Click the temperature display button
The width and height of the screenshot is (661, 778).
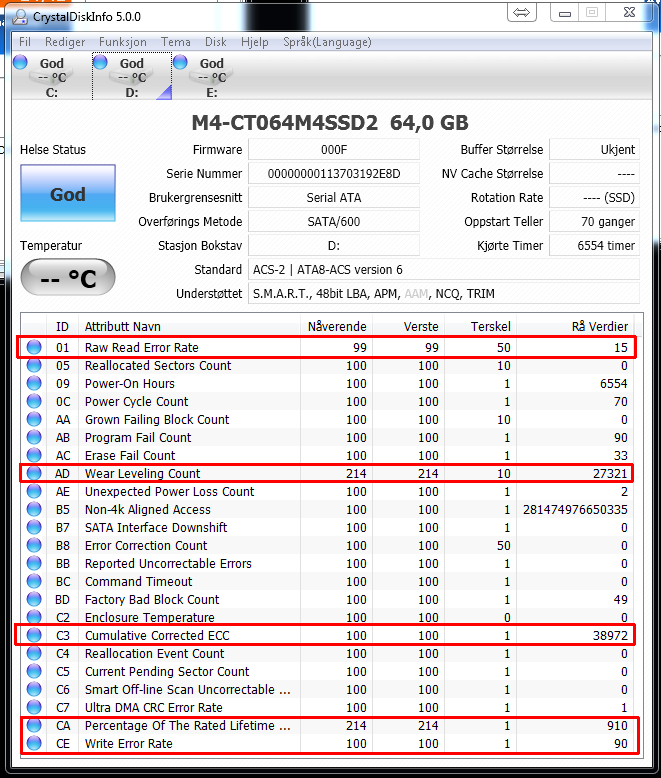pos(68,277)
